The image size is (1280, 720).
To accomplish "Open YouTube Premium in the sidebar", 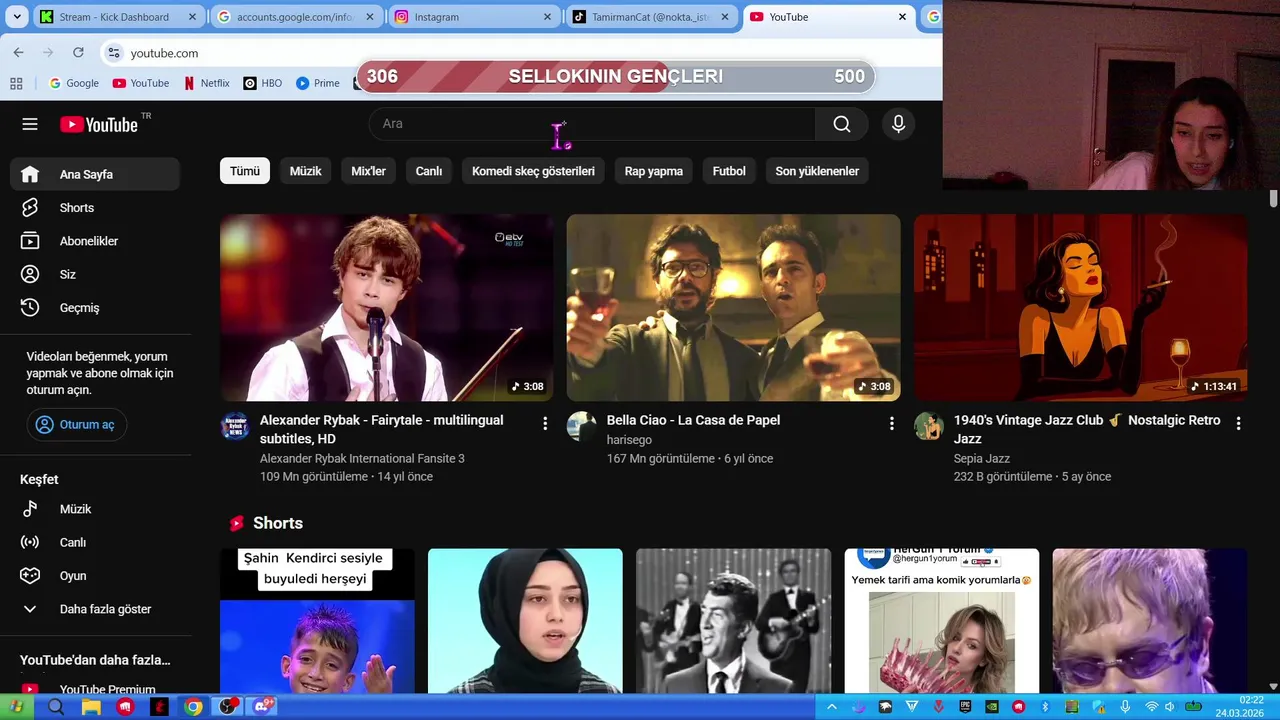I will 95,689.
